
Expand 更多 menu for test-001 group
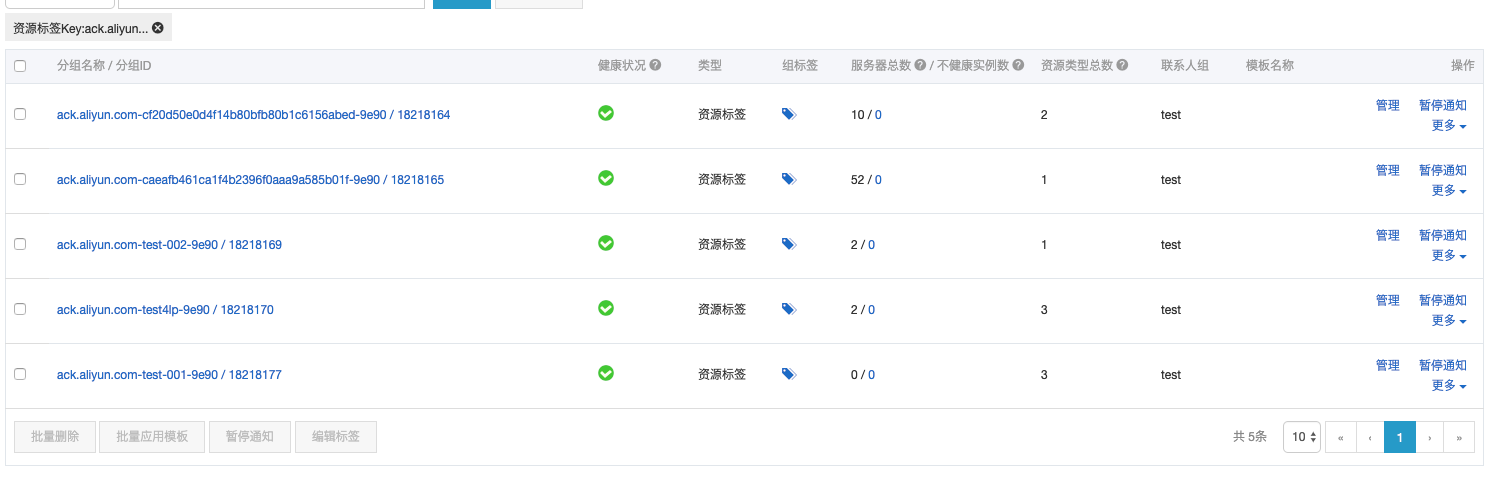[x=1449, y=386]
